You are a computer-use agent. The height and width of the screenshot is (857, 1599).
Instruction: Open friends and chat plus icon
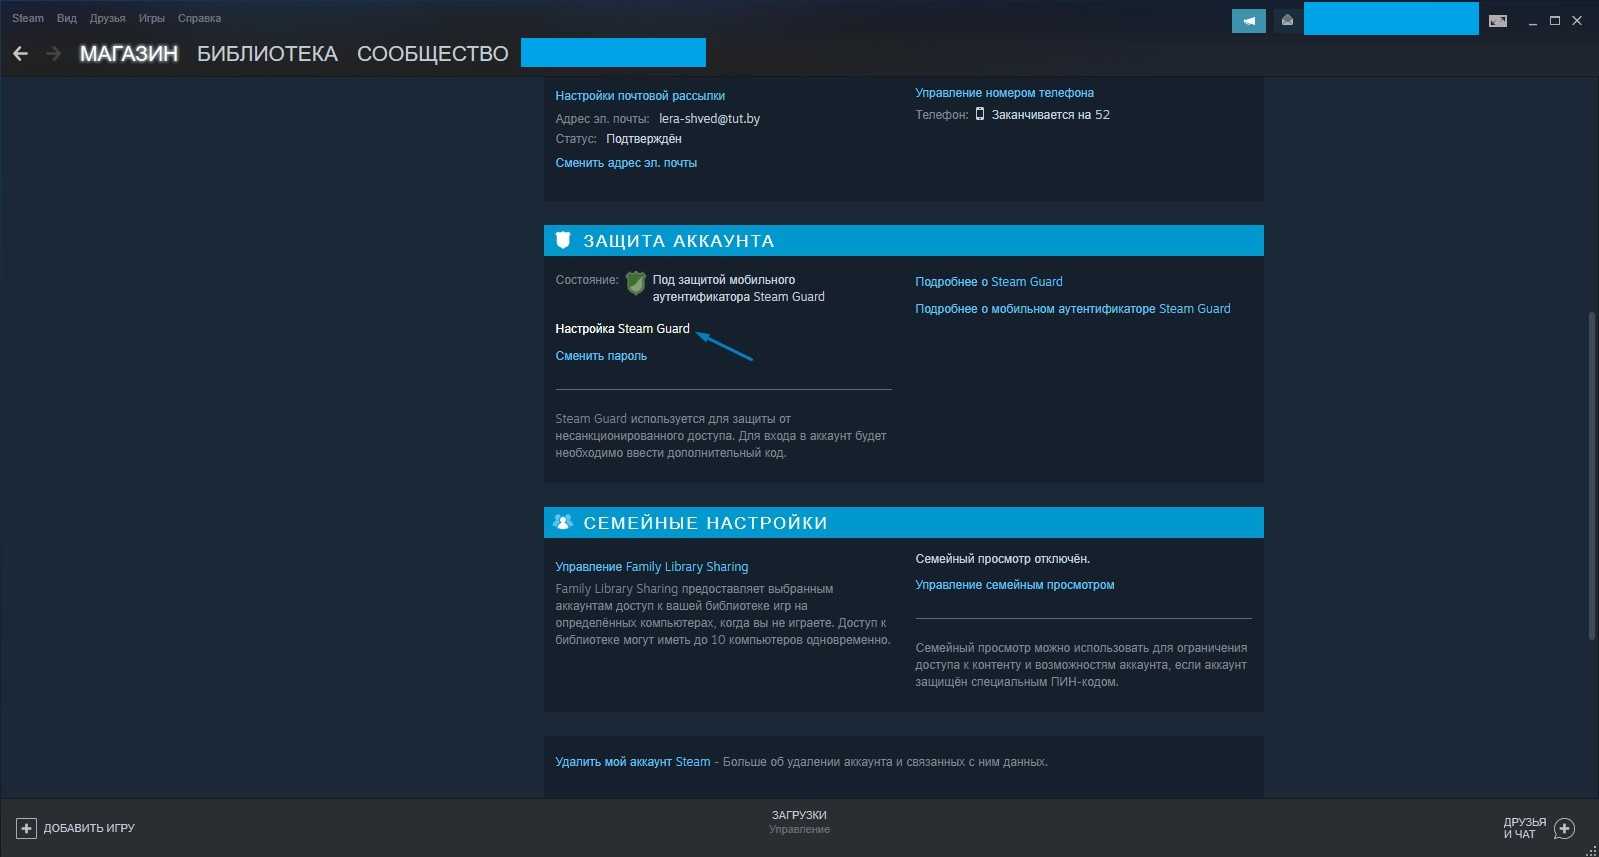point(1565,828)
